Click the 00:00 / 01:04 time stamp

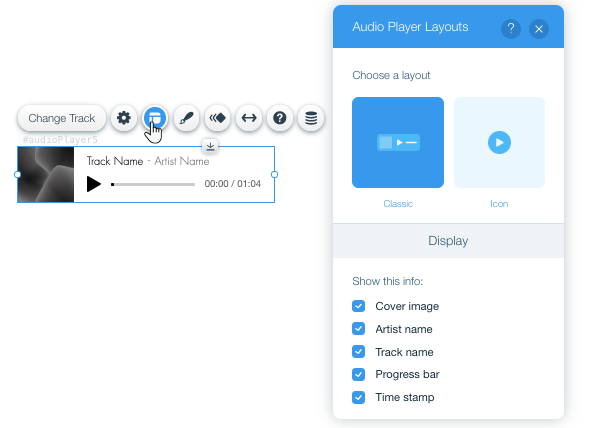pyautogui.click(x=233, y=184)
